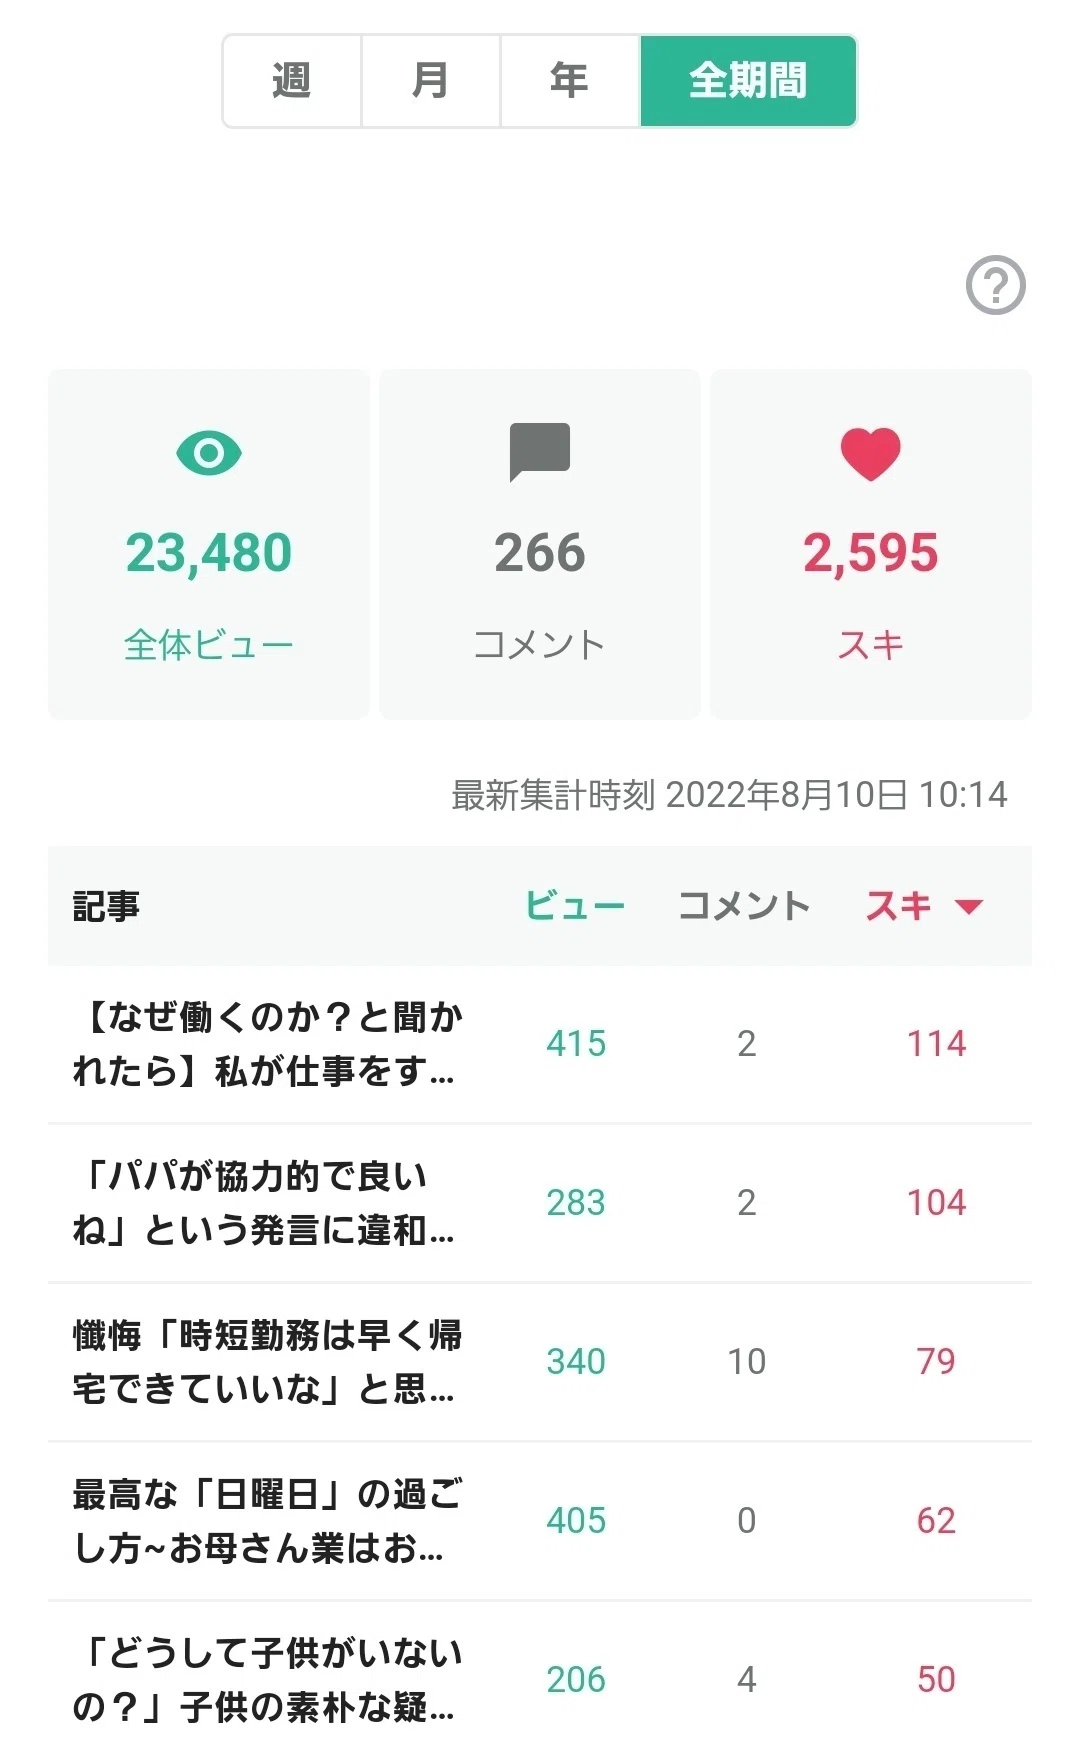Tap the green eye views icon
The image size is (1080, 1756).
(x=208, y=453)
